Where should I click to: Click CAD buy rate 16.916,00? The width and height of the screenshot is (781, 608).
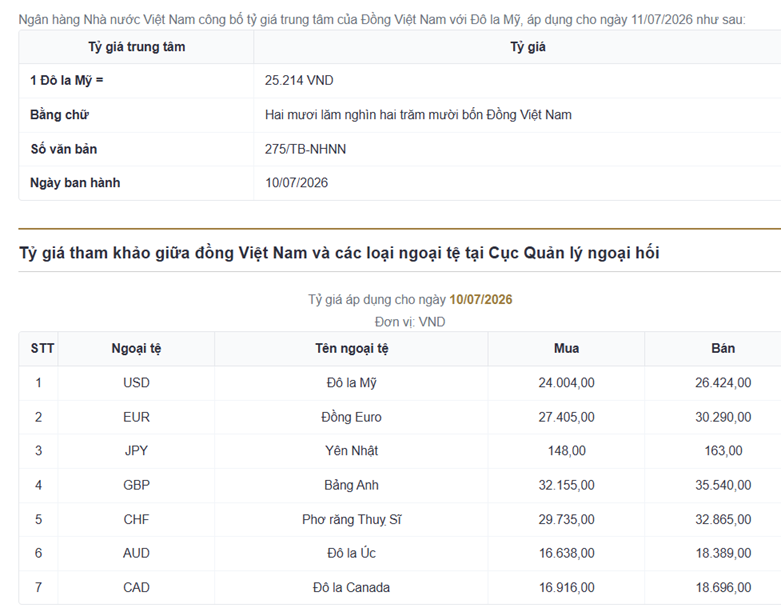[x=566, y=588]
